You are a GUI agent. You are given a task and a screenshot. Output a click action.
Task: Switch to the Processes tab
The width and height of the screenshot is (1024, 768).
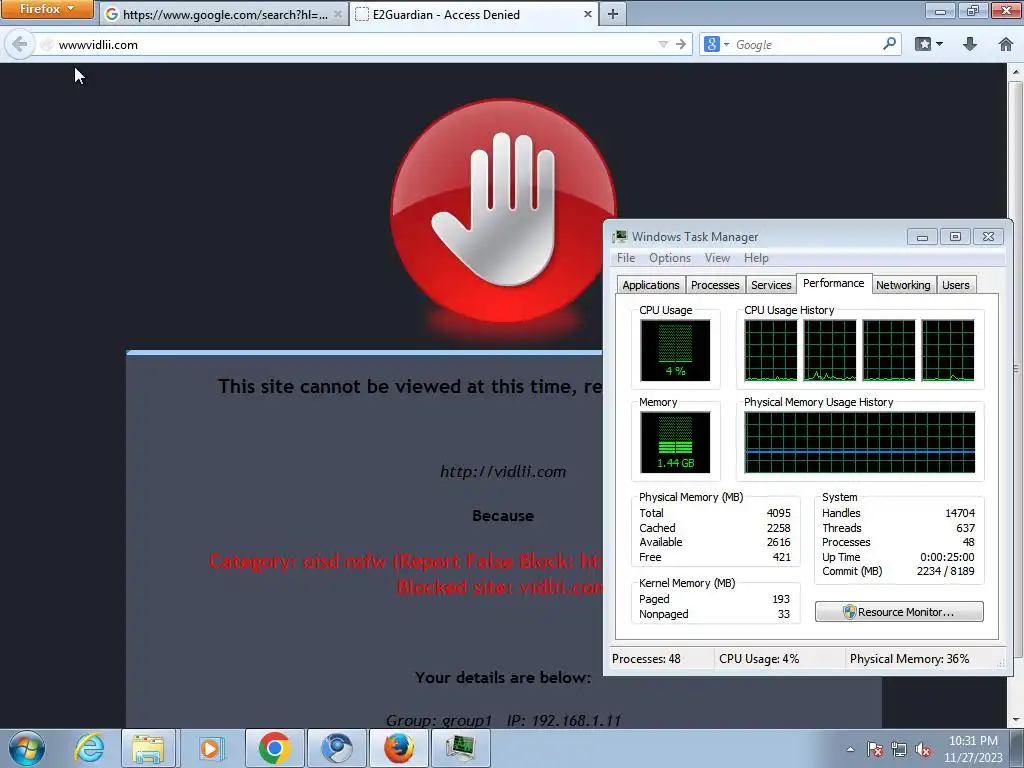point(715,285)
